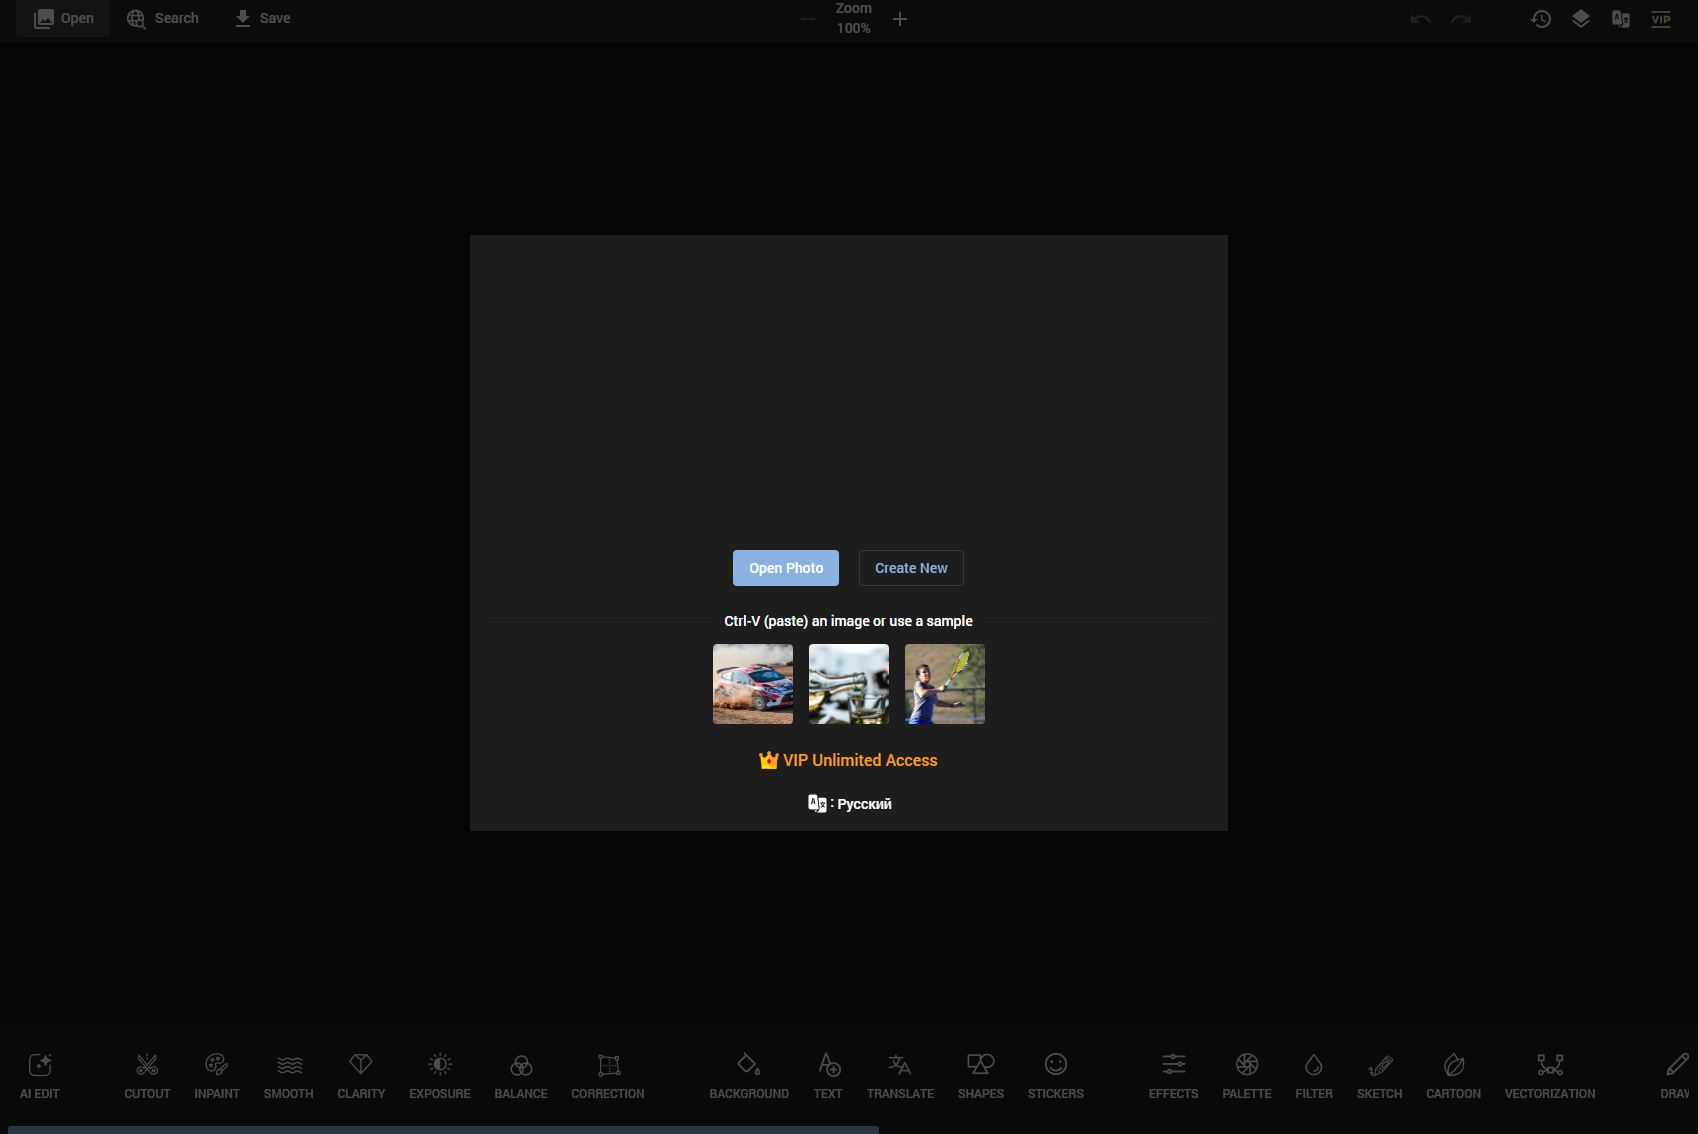
Task: Select the Background fill tool
Action: [x=749, y=1076]
